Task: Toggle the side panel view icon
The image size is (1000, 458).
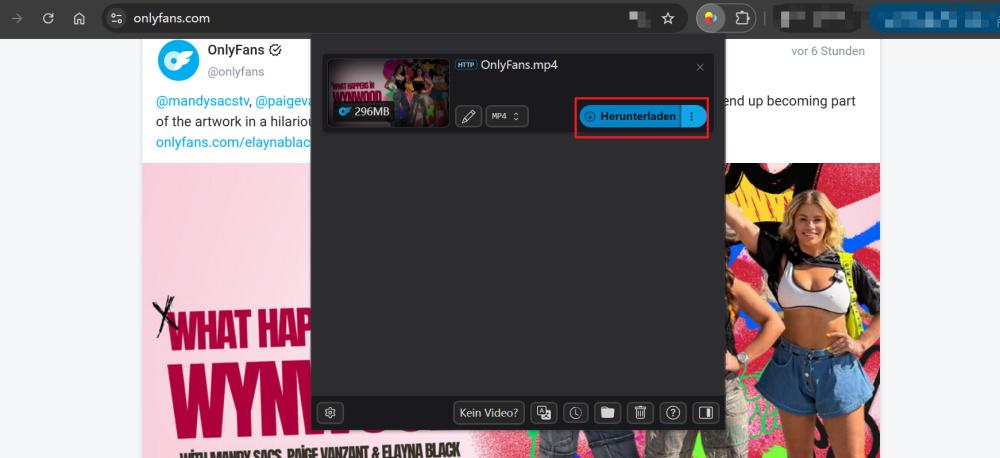Action: tap(705, 413)
